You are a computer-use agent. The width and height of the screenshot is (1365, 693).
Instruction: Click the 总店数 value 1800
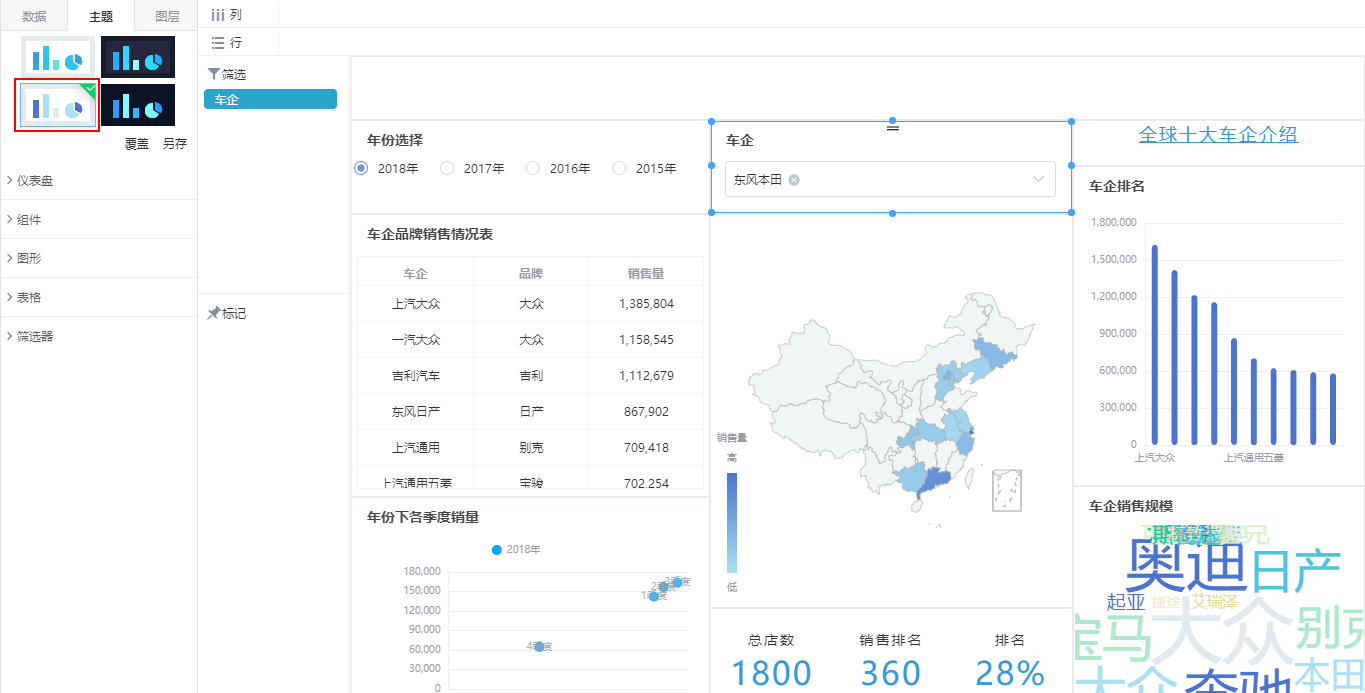773,673
